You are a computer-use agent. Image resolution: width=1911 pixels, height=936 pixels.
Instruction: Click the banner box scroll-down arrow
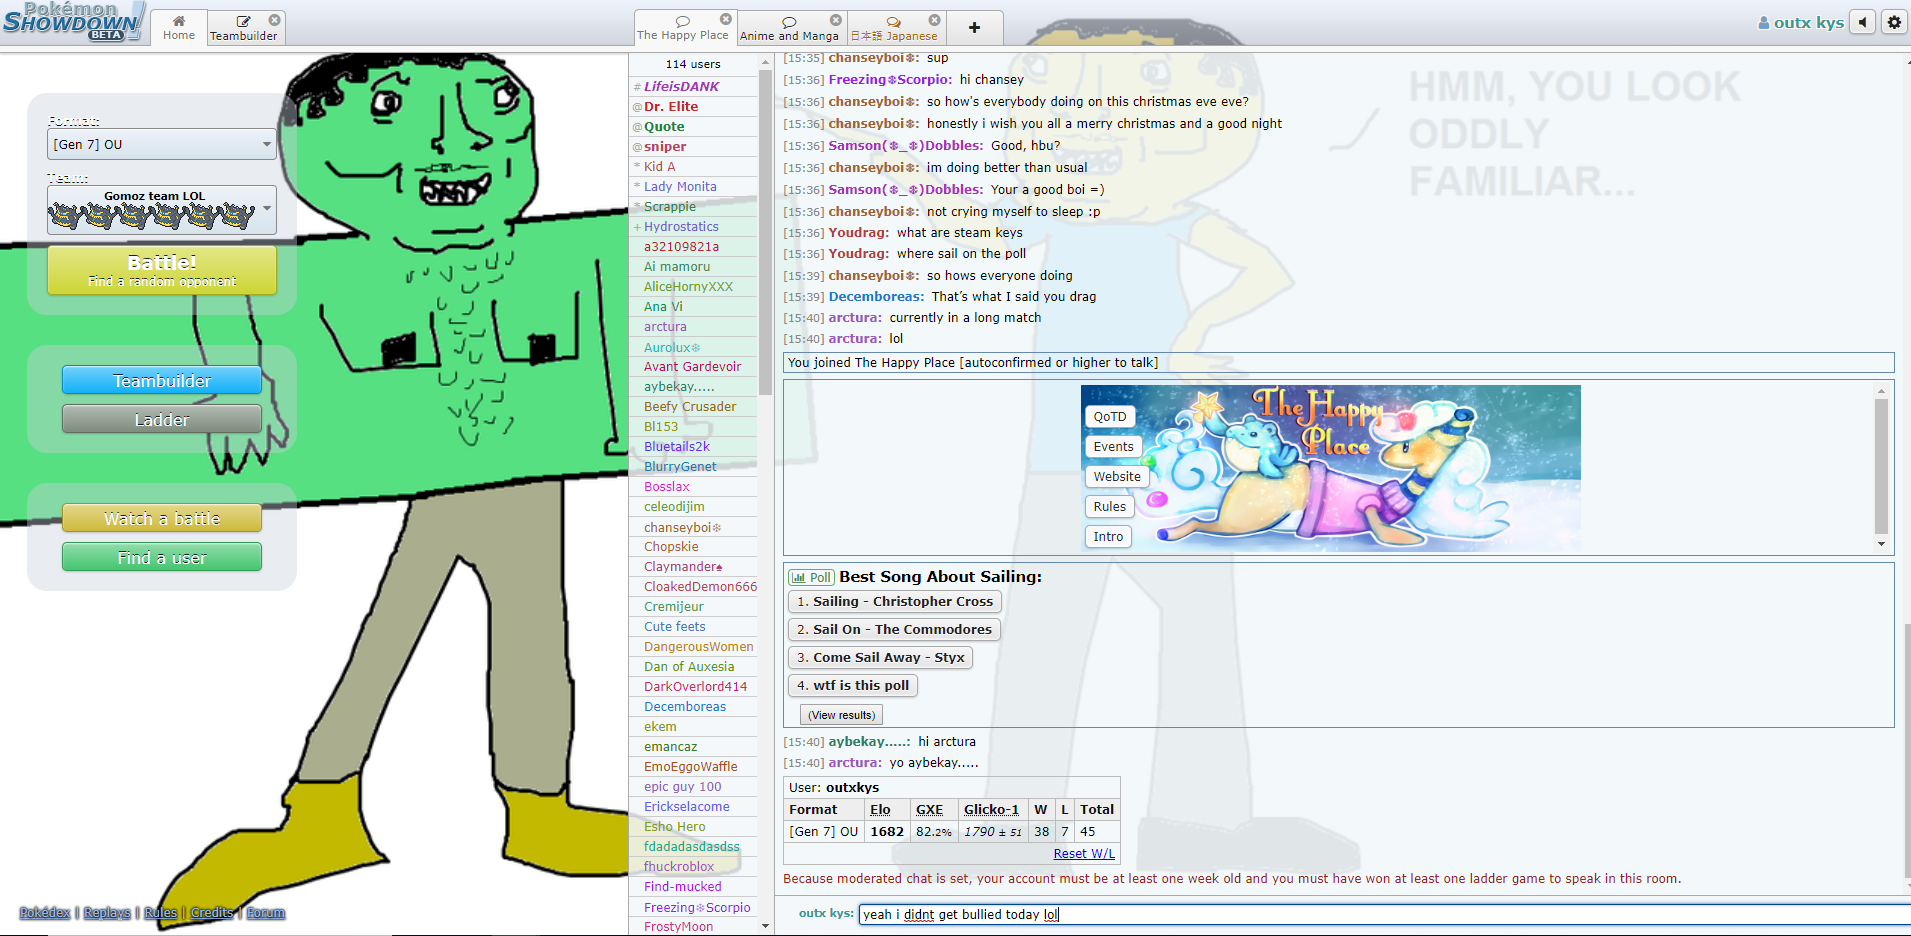coord(1881,544)
